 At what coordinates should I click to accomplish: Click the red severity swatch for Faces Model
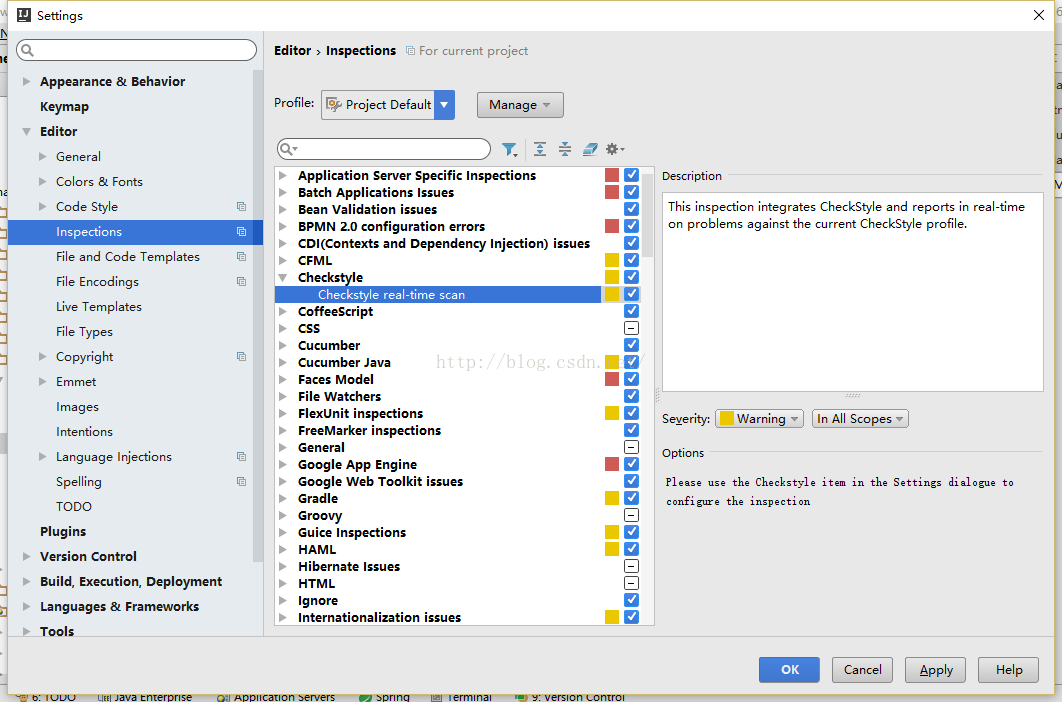point(612,379)
